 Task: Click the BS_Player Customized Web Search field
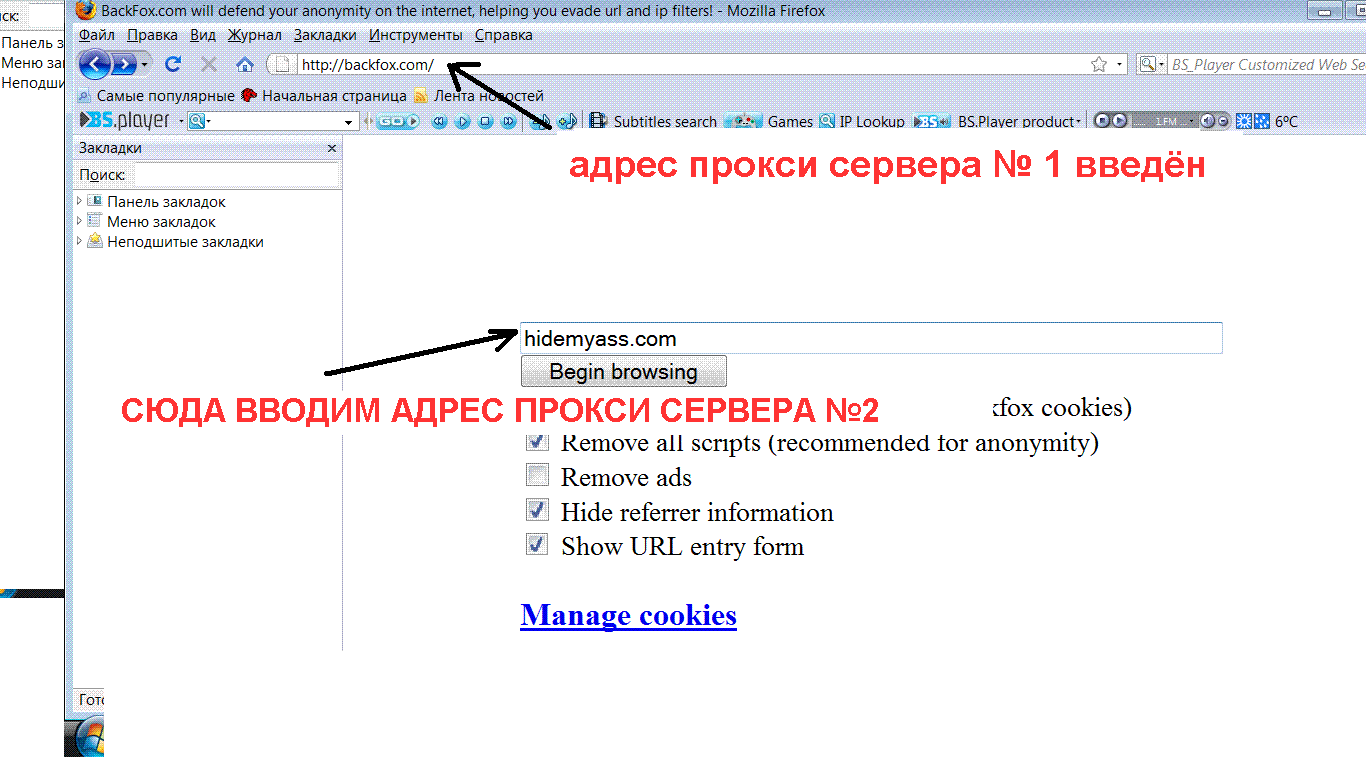pyautogui.click(x=1267, y=65)
